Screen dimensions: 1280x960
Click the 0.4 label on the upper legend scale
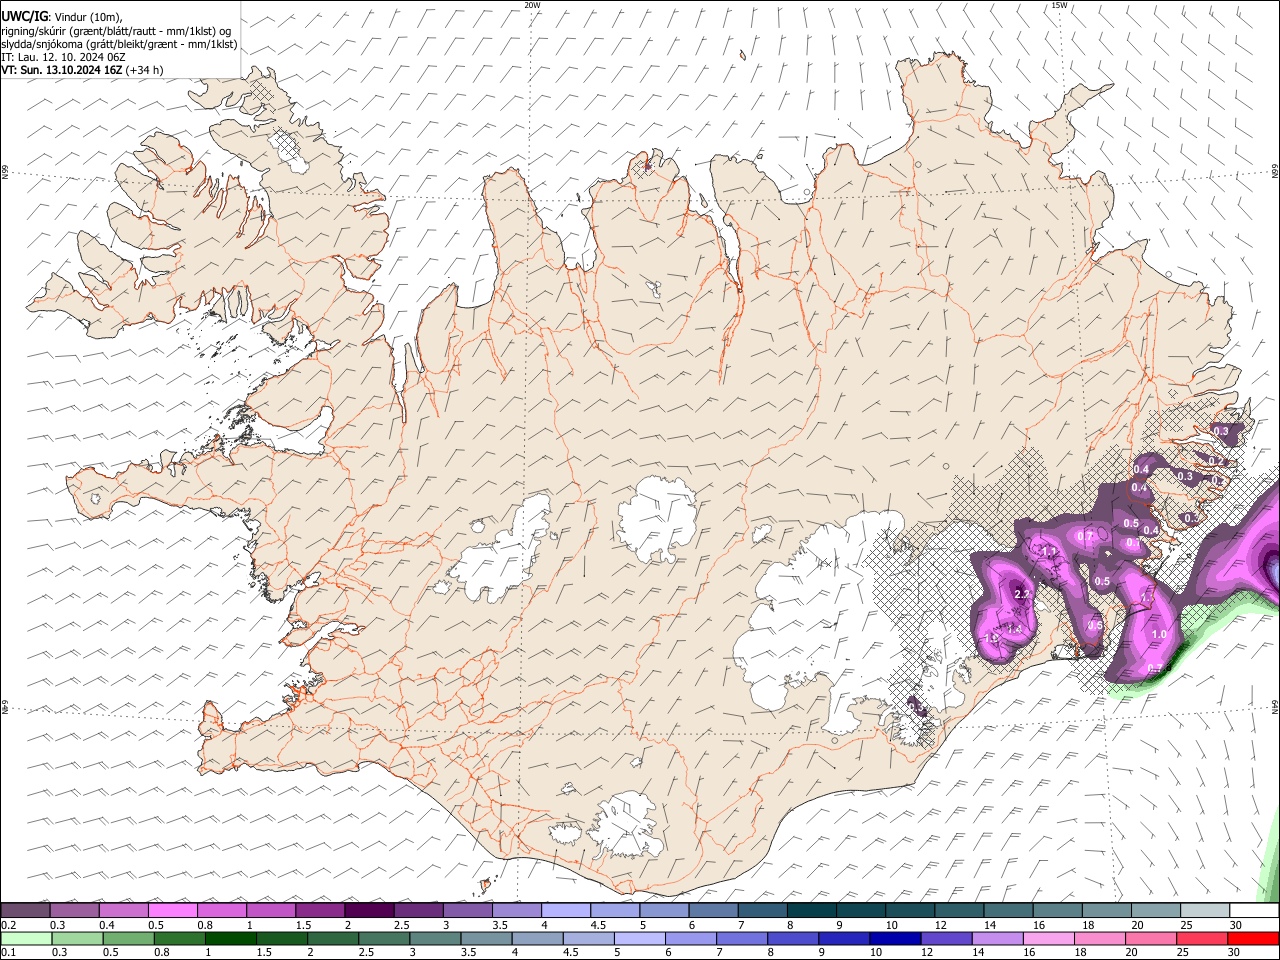(x=107, y=925)
